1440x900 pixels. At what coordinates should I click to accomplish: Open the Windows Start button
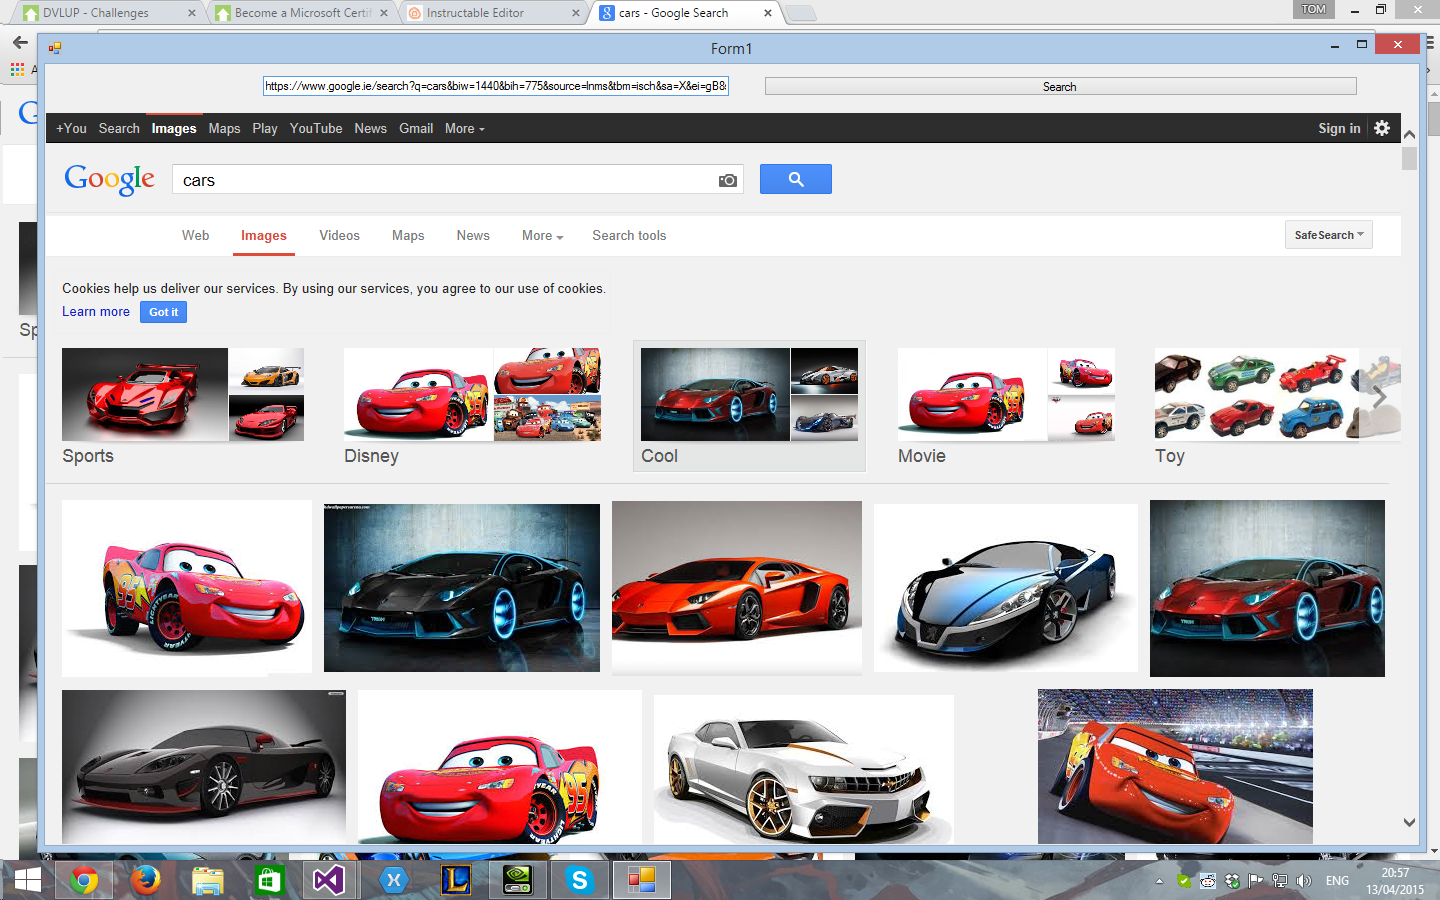pyautogui.click(x=27, y=880)
